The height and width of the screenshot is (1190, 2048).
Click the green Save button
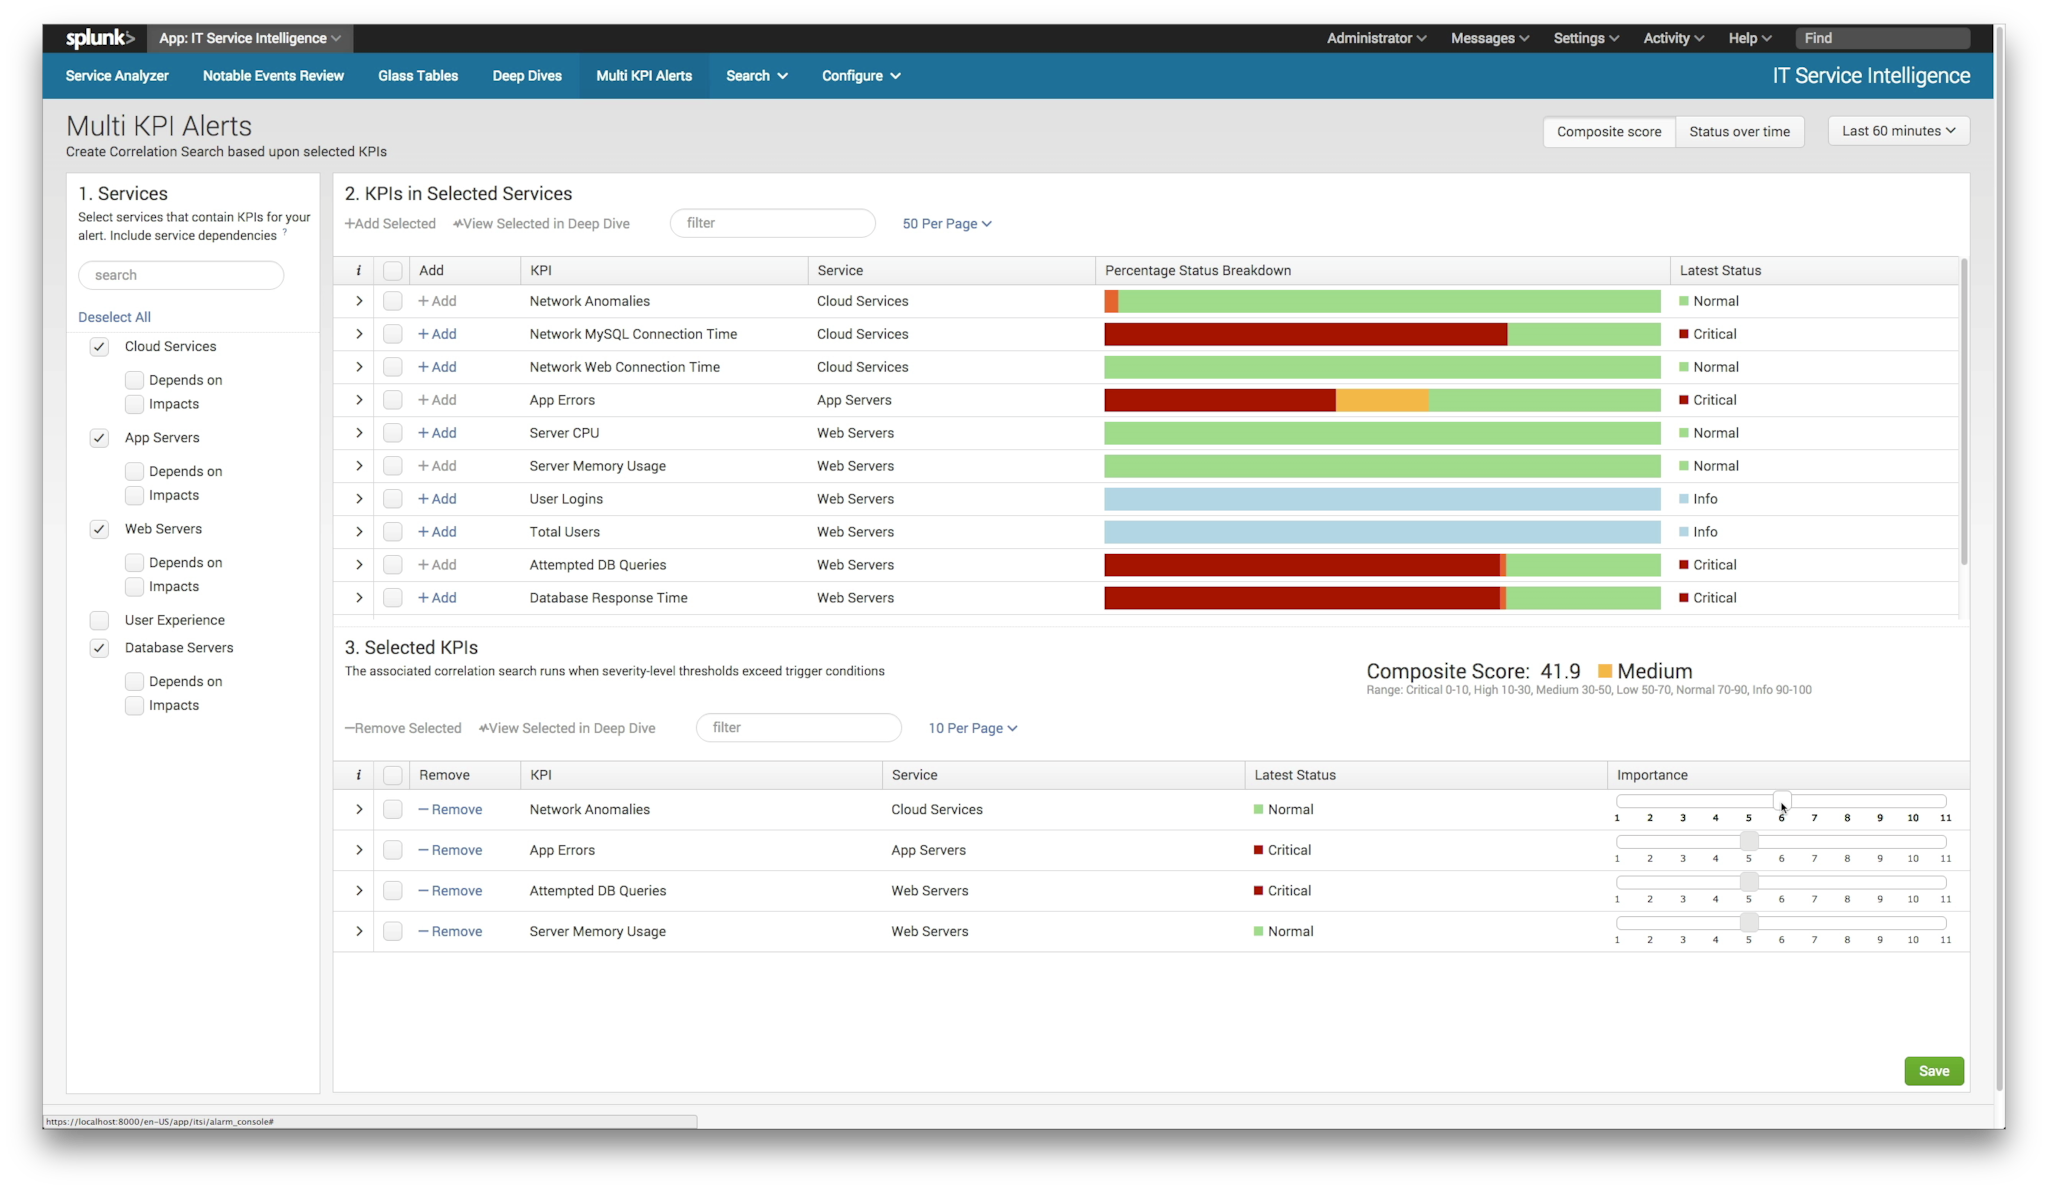tap(1934, 1071)
